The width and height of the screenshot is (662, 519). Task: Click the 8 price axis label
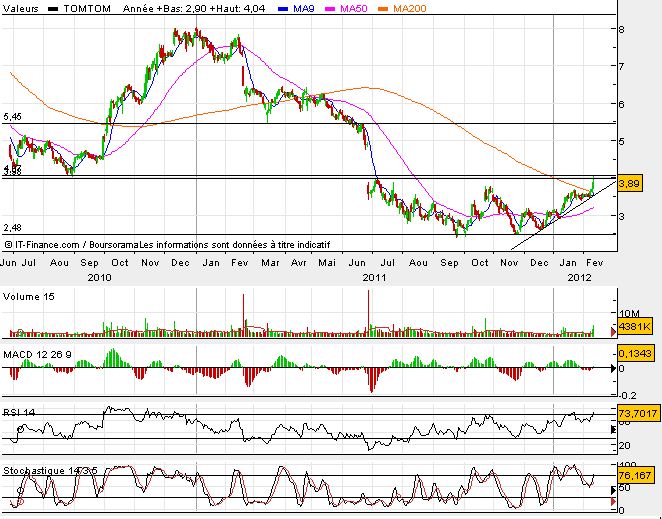(622, 29)
